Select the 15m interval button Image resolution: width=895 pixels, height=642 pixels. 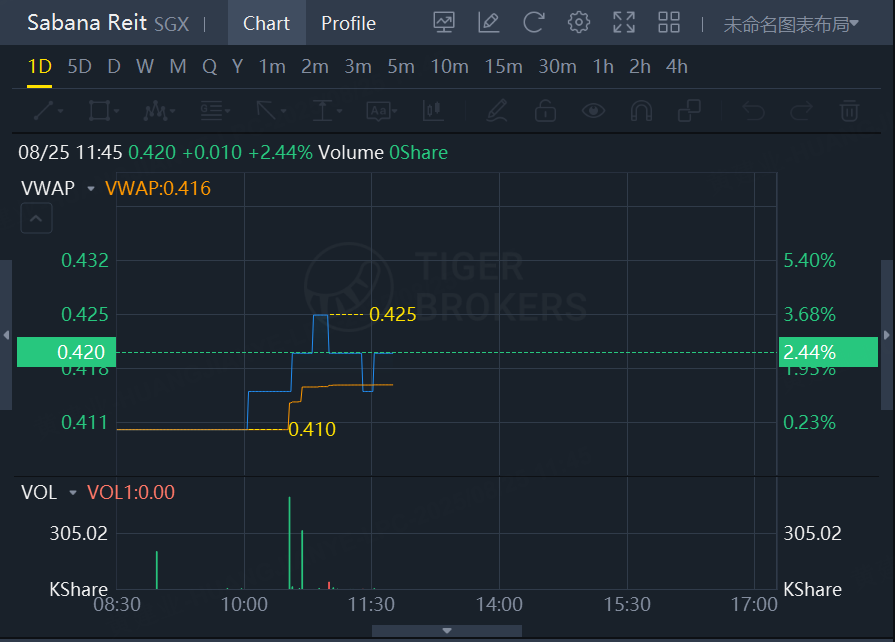tap(503, 67)
